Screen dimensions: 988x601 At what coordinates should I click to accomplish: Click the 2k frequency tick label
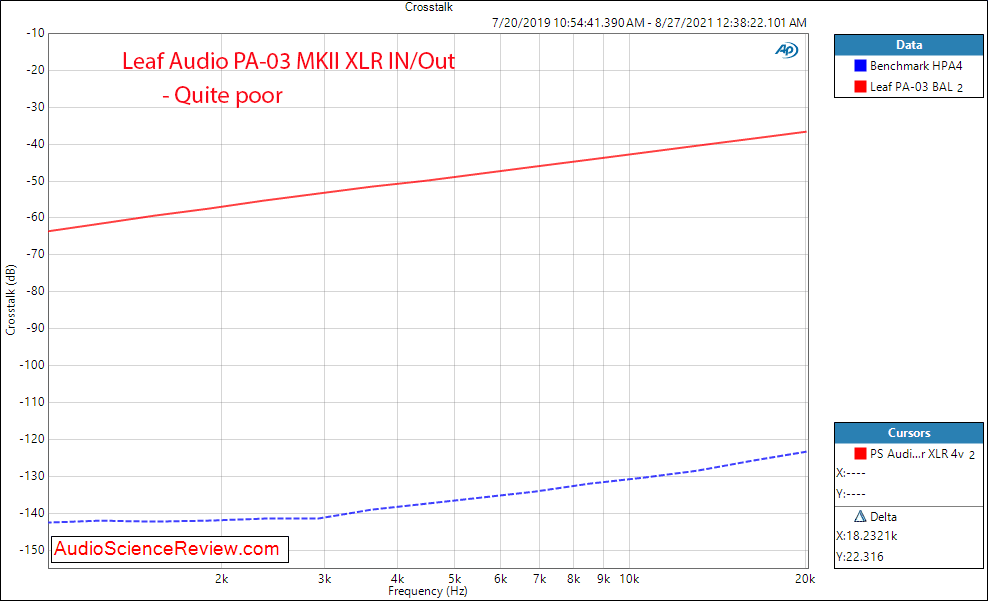click(x=221, y=579)
